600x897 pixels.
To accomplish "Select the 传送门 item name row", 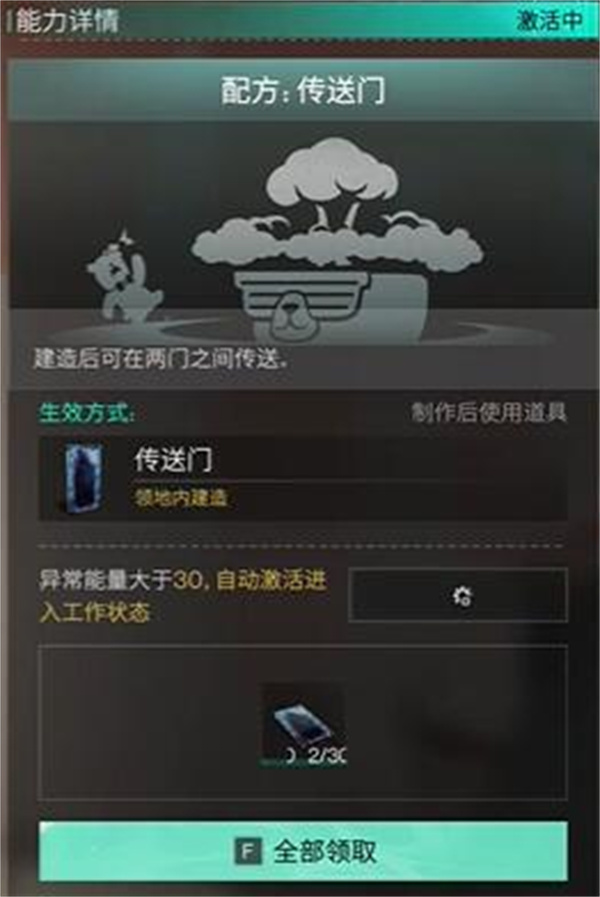I will (303, 478).
